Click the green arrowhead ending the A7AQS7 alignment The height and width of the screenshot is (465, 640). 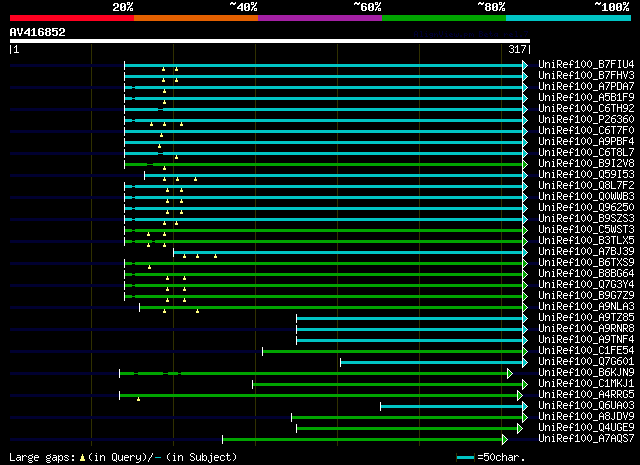pos(505,440)
